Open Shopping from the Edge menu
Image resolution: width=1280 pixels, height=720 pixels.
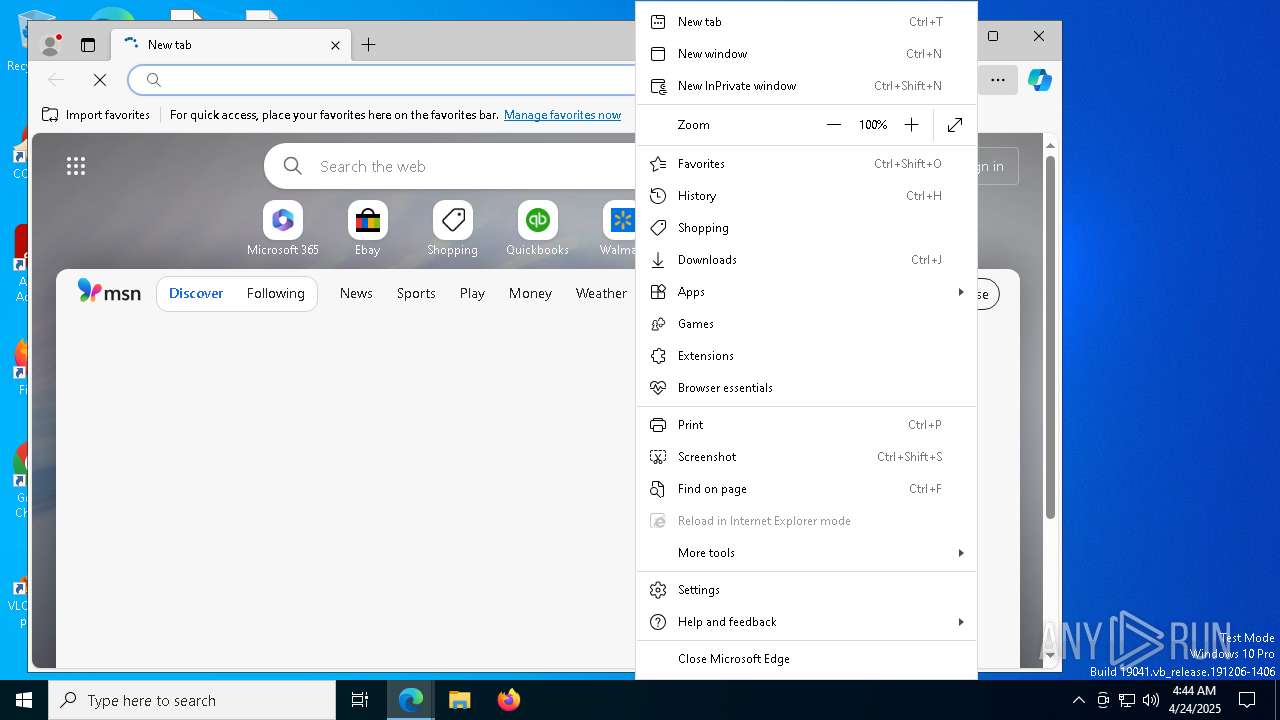pos(806,228)
